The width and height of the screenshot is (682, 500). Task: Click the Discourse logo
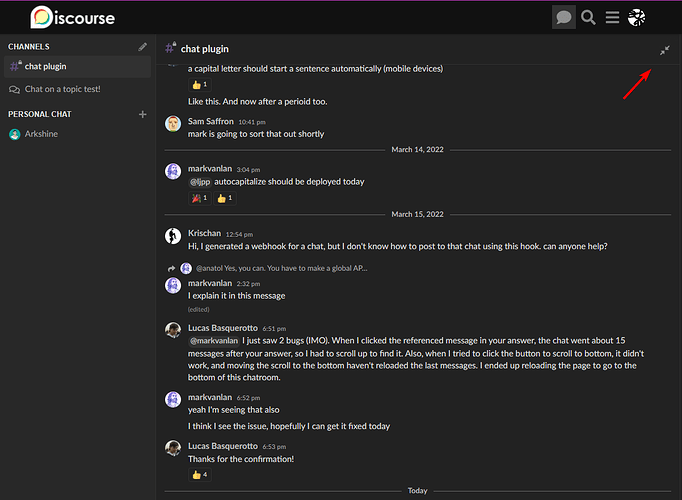(73, 17)
